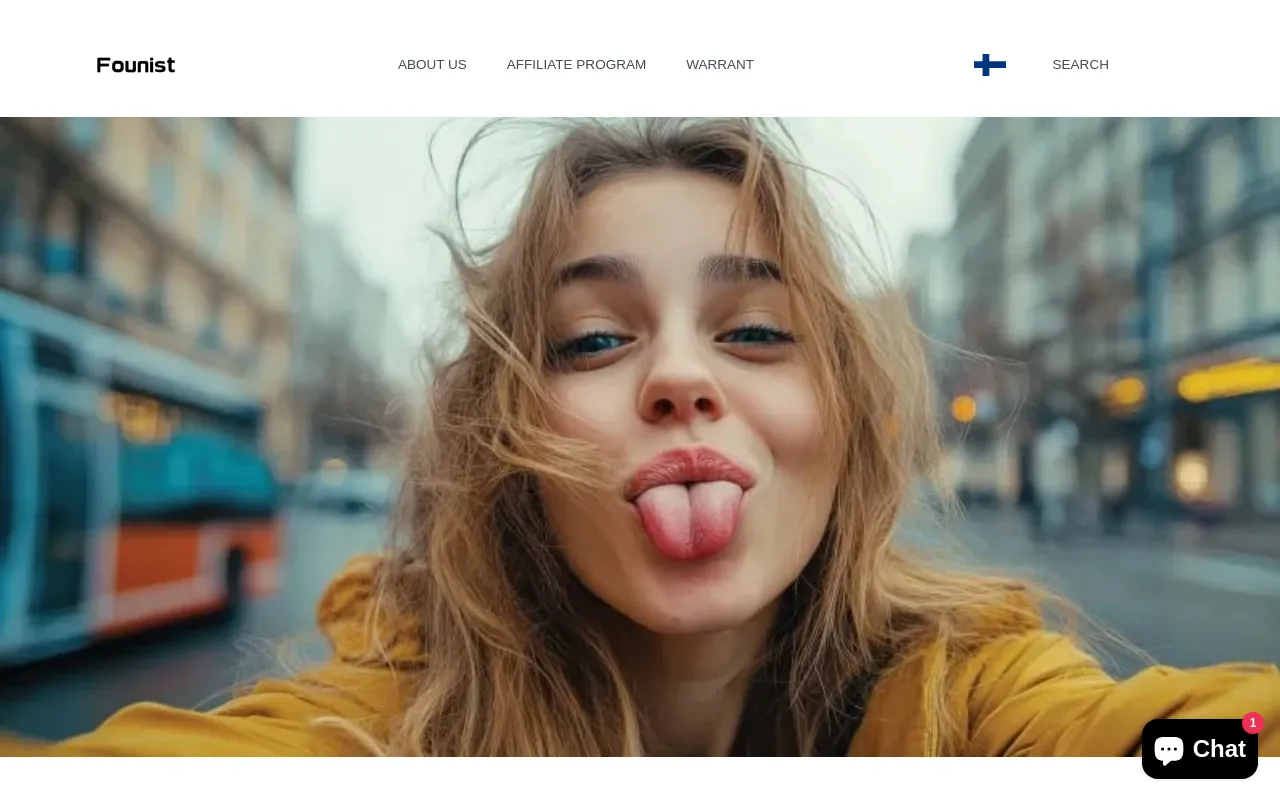The width and height of the screenshot is (1280, 800).
Task: Click the 'Chat' text label
Action: point(1219,749)
